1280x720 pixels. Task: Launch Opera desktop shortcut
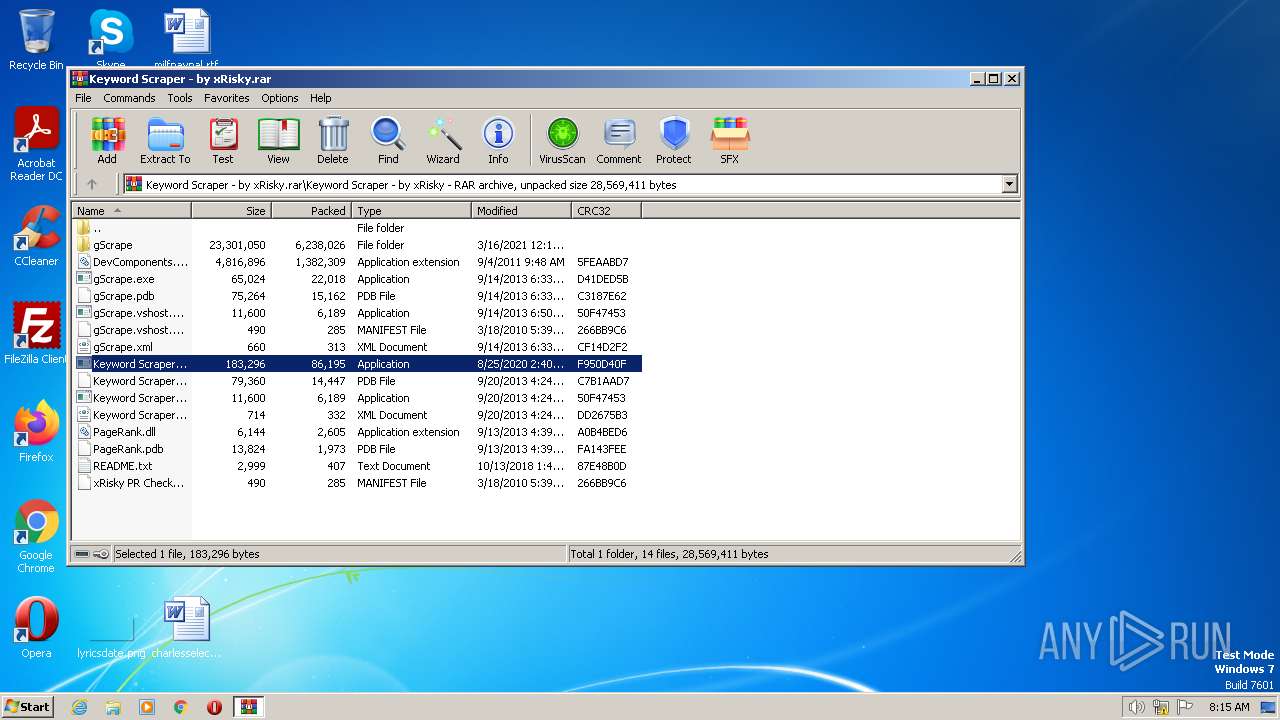(x=36, y=628)
